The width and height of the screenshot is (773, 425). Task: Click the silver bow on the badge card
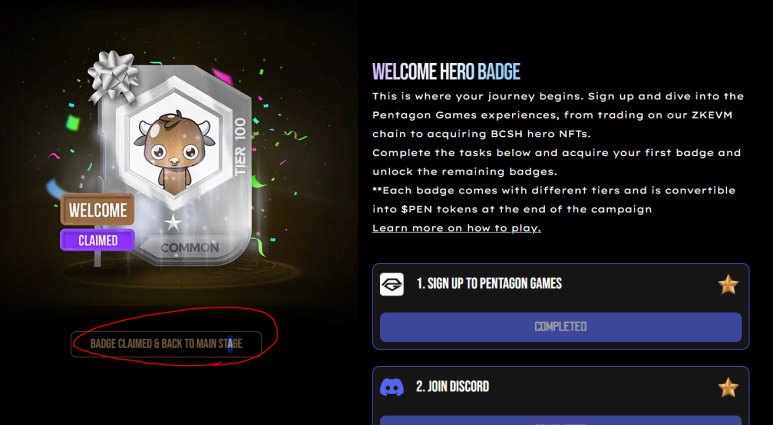[x=113, y=77]
